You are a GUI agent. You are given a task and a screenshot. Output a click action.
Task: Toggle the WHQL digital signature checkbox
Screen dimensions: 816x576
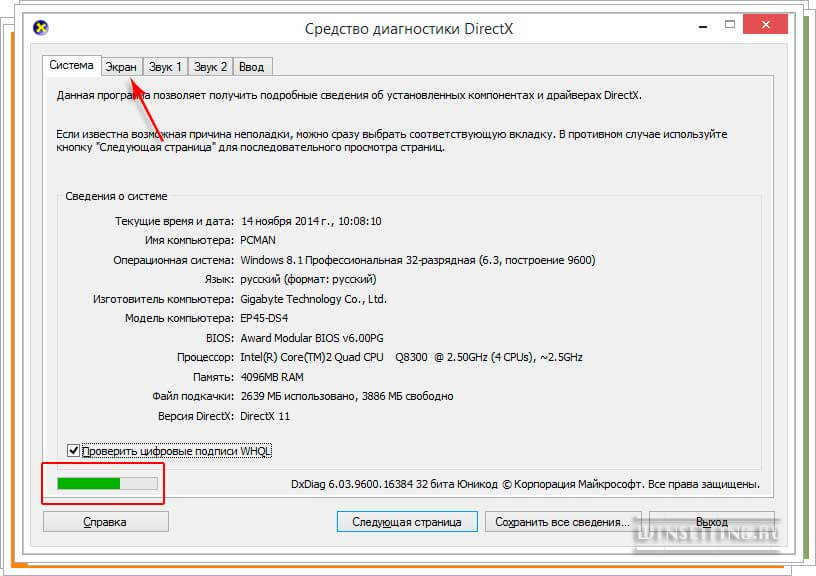click(73, 451)
